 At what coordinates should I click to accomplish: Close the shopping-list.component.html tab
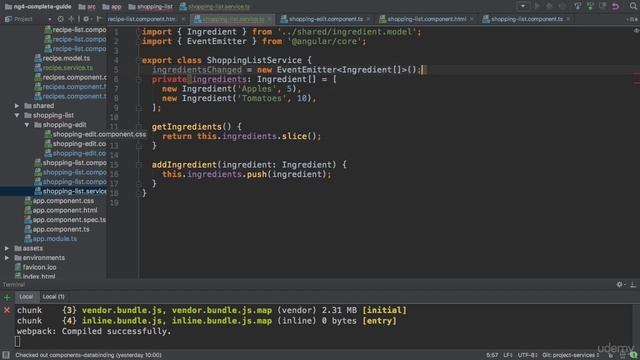[472, 19]
